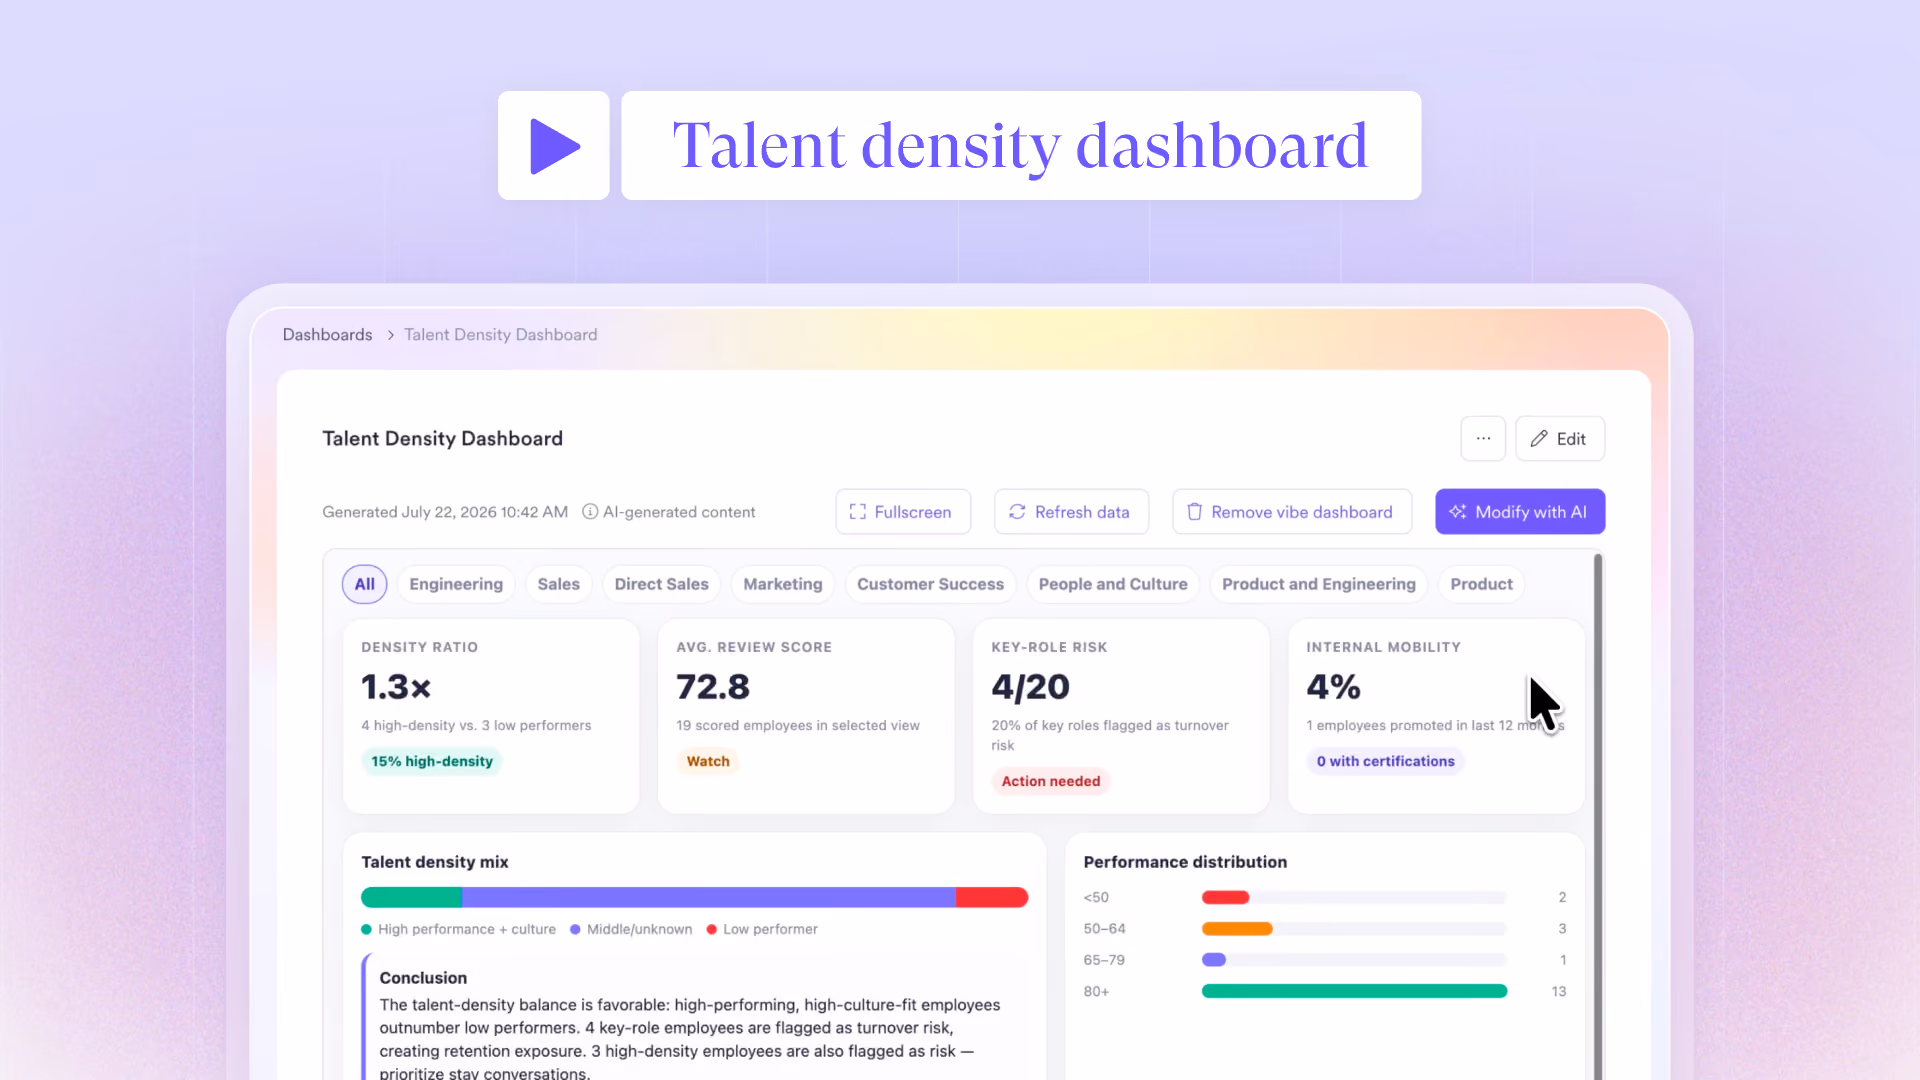This screenshot has height=1080, width=1920.
Task: Select the Engineering filter tab
Action: click(456, 584)
